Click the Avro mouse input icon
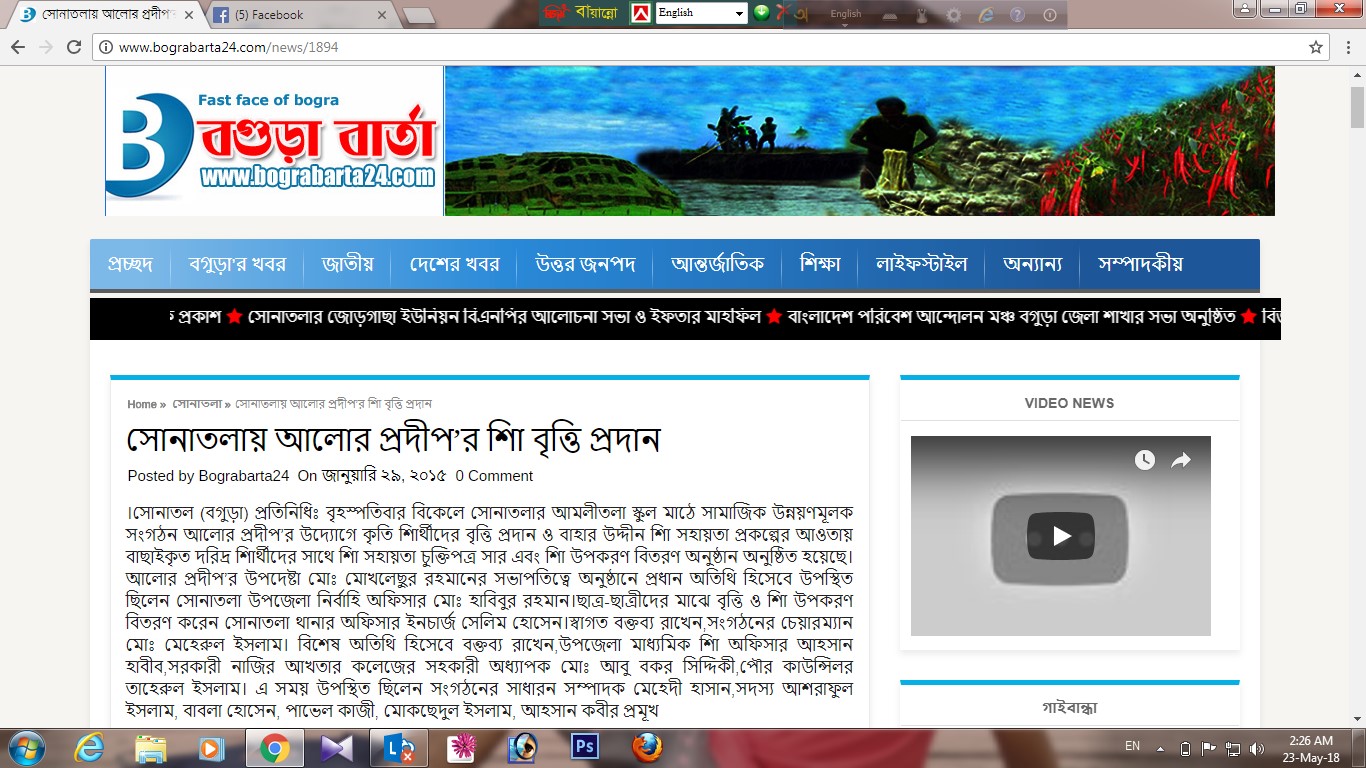The width and height of the screenshot is (1366, 768). click(x=922, y=15)
